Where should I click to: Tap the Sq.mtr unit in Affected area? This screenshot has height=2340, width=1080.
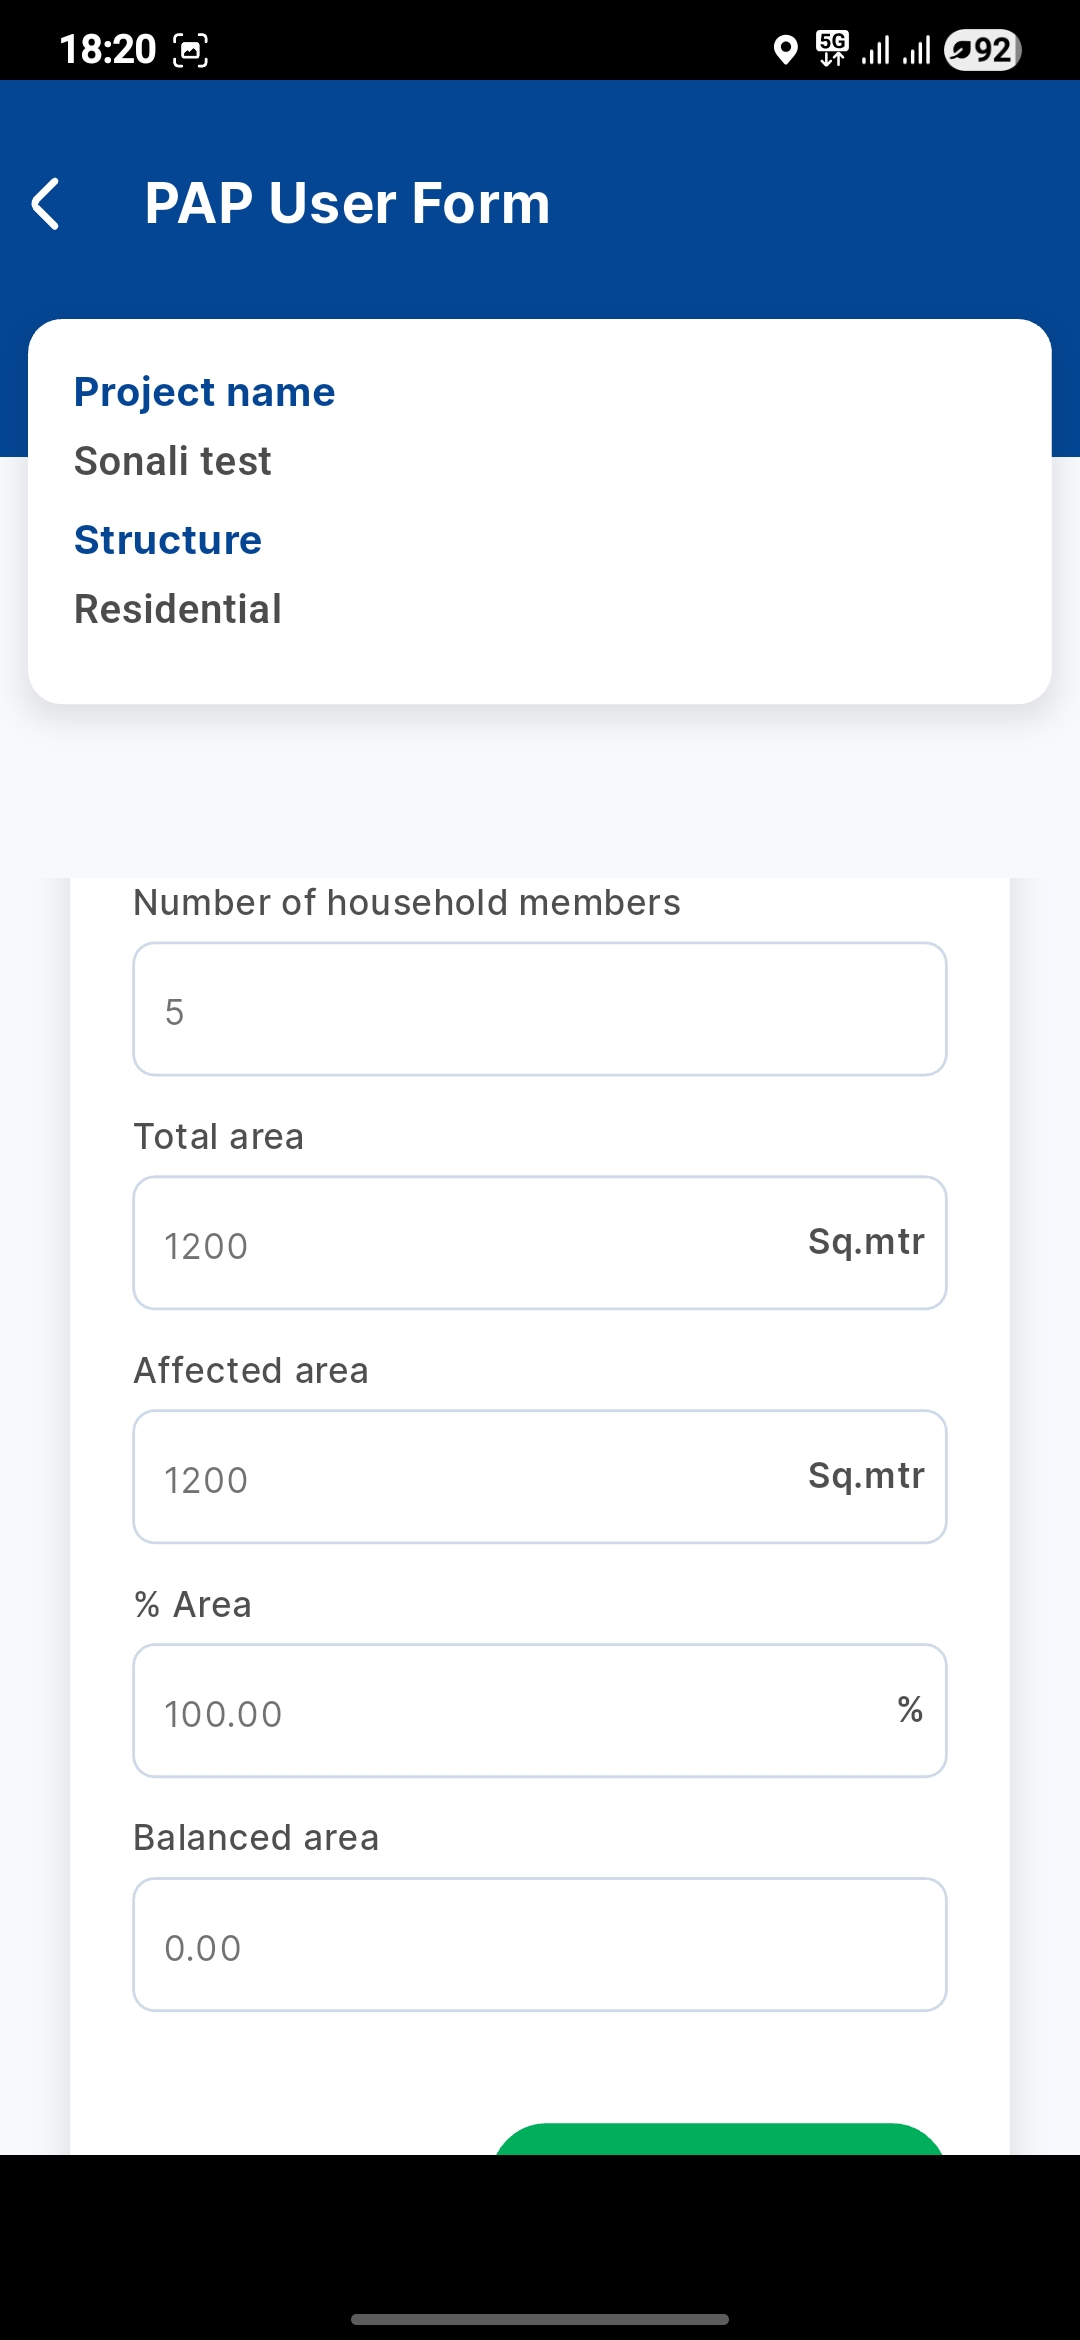coord(866,1476)
